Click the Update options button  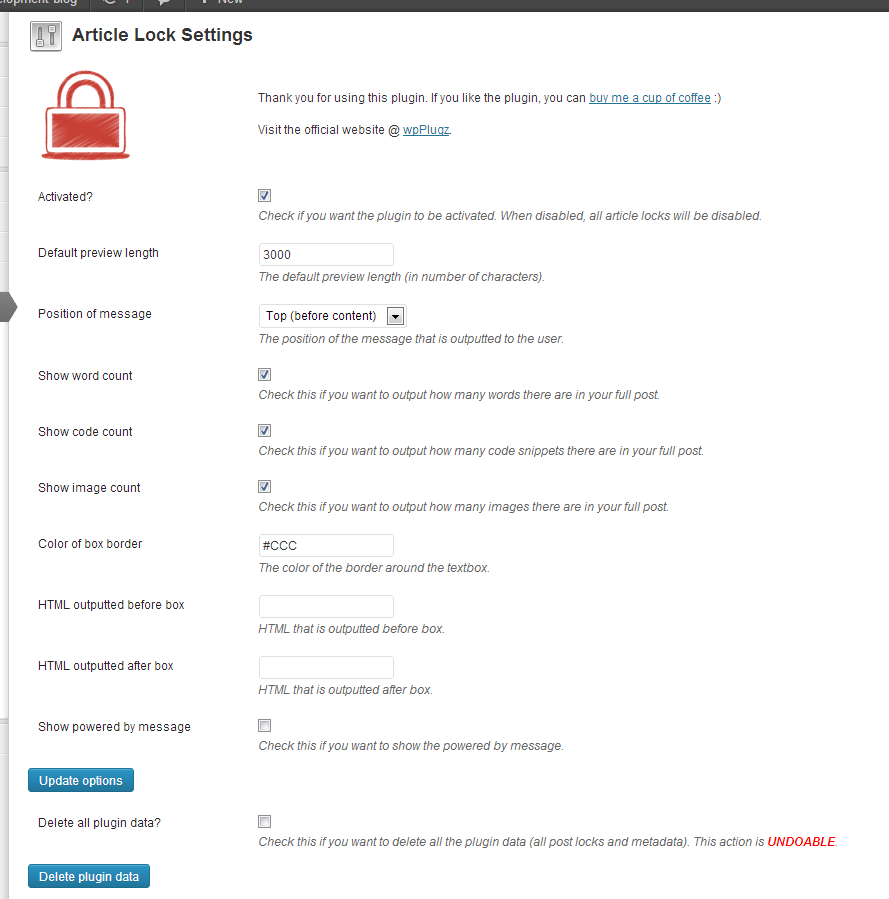pos(80,780)
